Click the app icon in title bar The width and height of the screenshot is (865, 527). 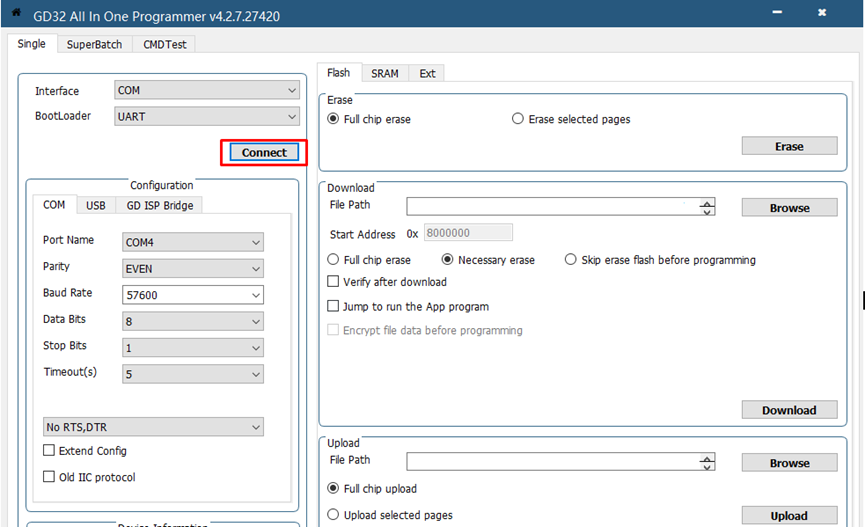[15, 12]
